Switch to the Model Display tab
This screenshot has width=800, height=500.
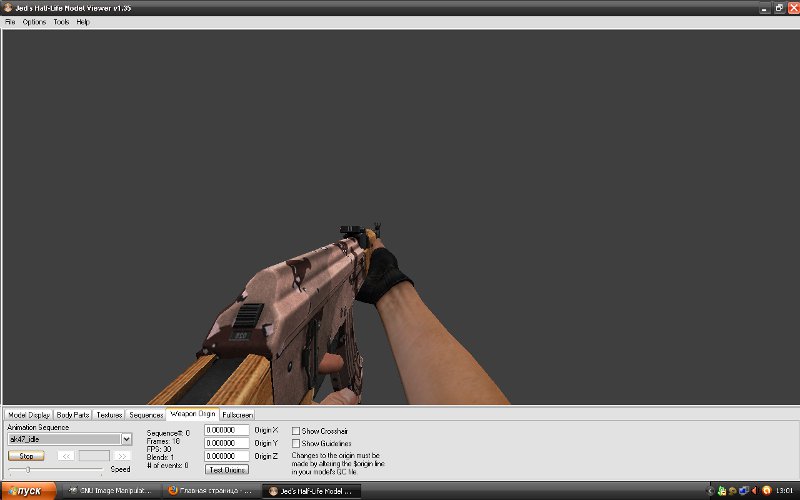[x=29, y=415]
